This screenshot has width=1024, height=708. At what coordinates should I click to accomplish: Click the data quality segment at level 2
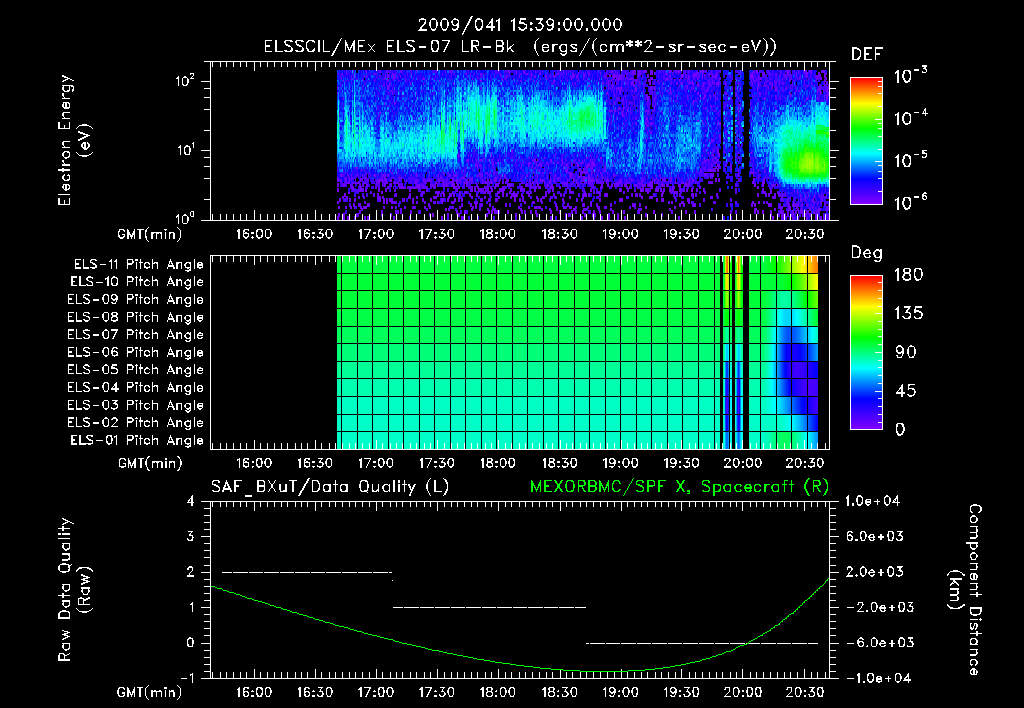307,572
